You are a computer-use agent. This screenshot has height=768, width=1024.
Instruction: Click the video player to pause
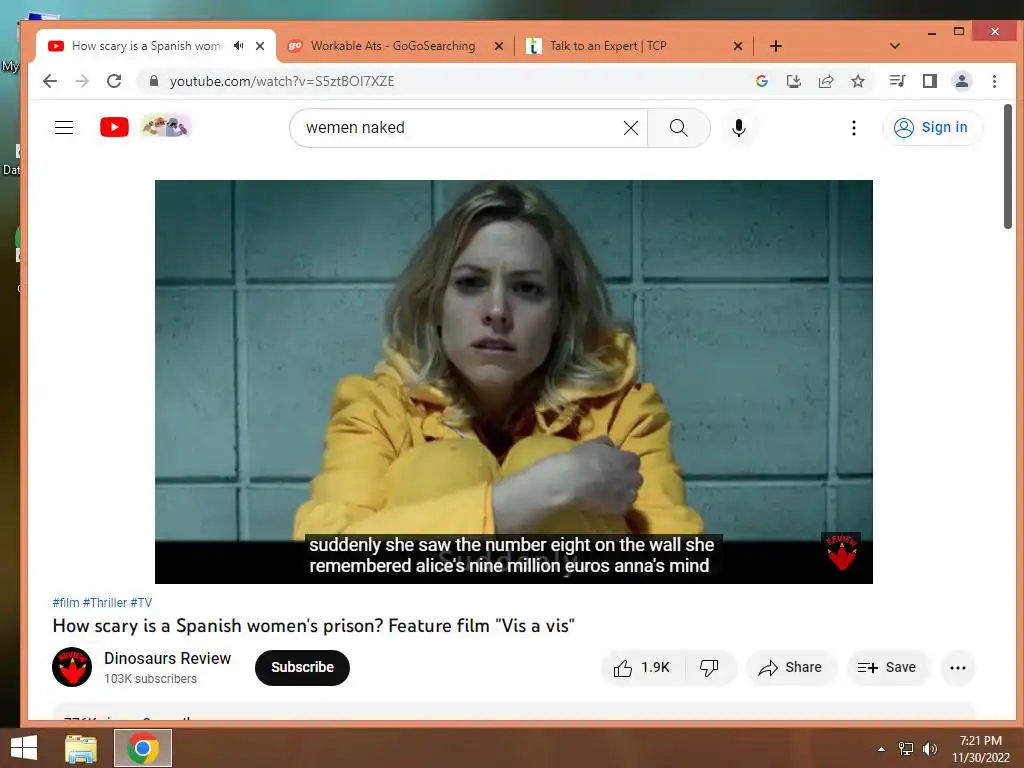(513, 381)
